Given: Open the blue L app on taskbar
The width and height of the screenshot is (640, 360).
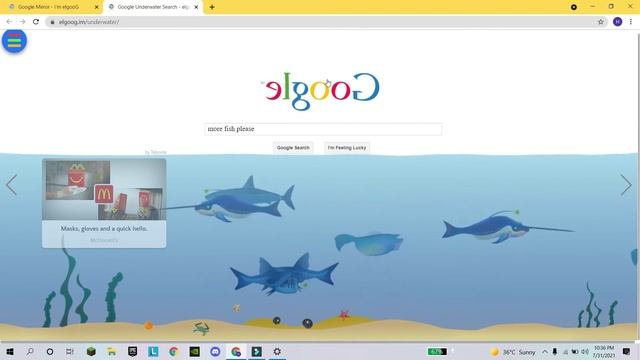Looking at the screenshot, I should [x=153, y=351].
